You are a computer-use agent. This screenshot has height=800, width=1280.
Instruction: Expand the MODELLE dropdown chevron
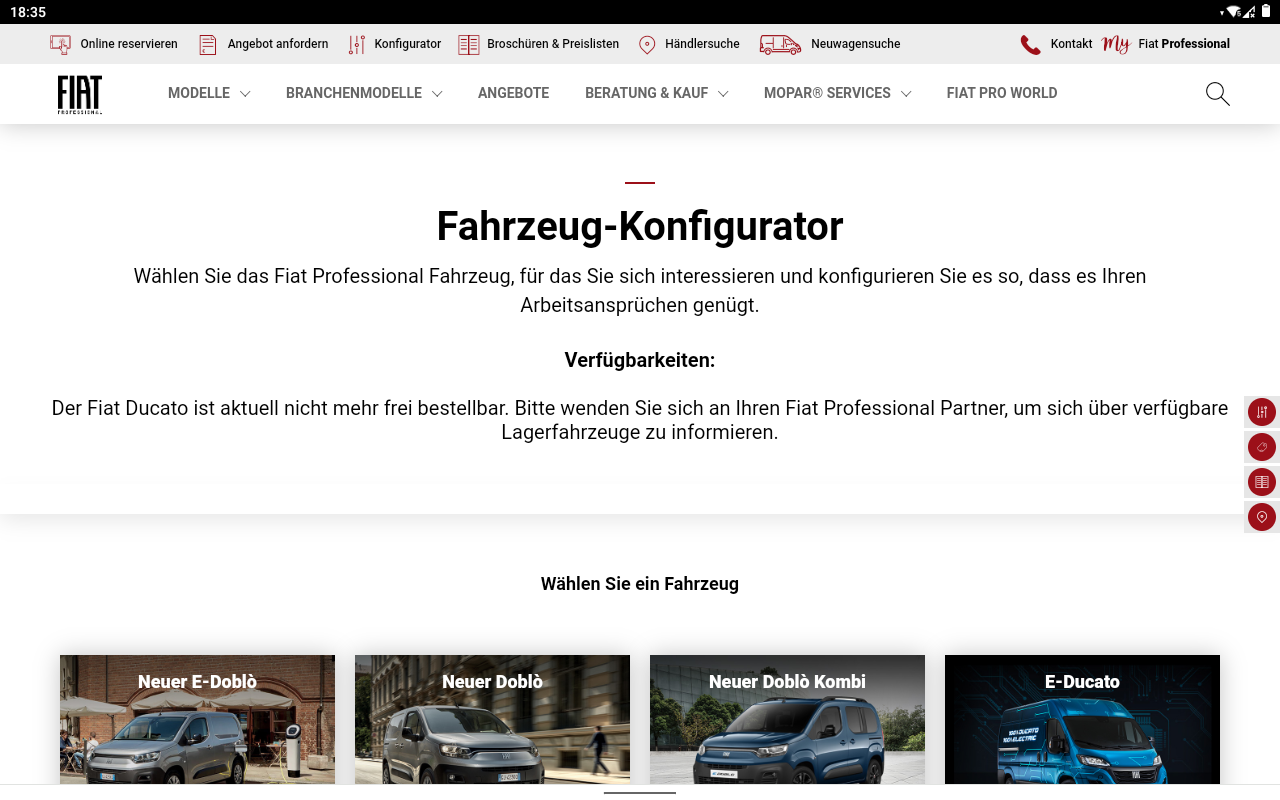pos(245,94)
